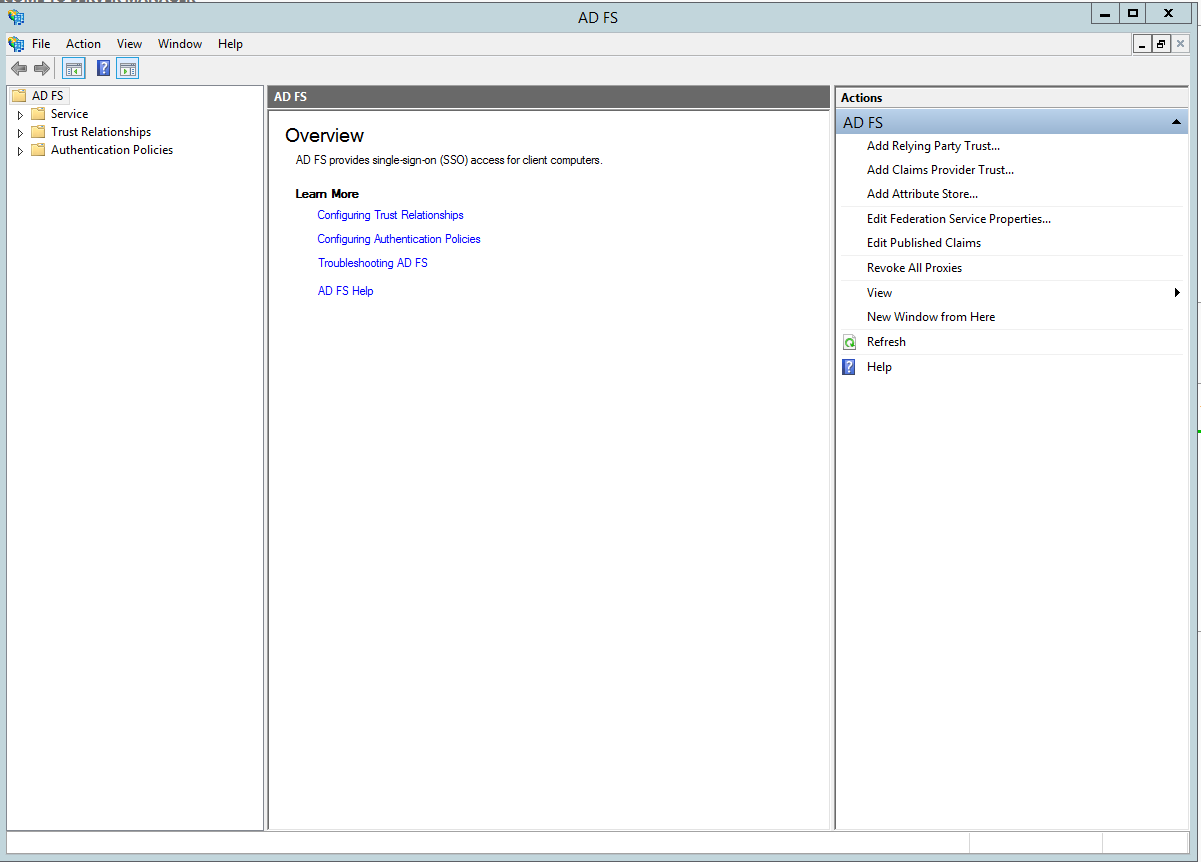Image resolution: width=1201 pixels, height=862 pixels.
Task: Expand the Trust Relationships tree node
Action: 20,133
